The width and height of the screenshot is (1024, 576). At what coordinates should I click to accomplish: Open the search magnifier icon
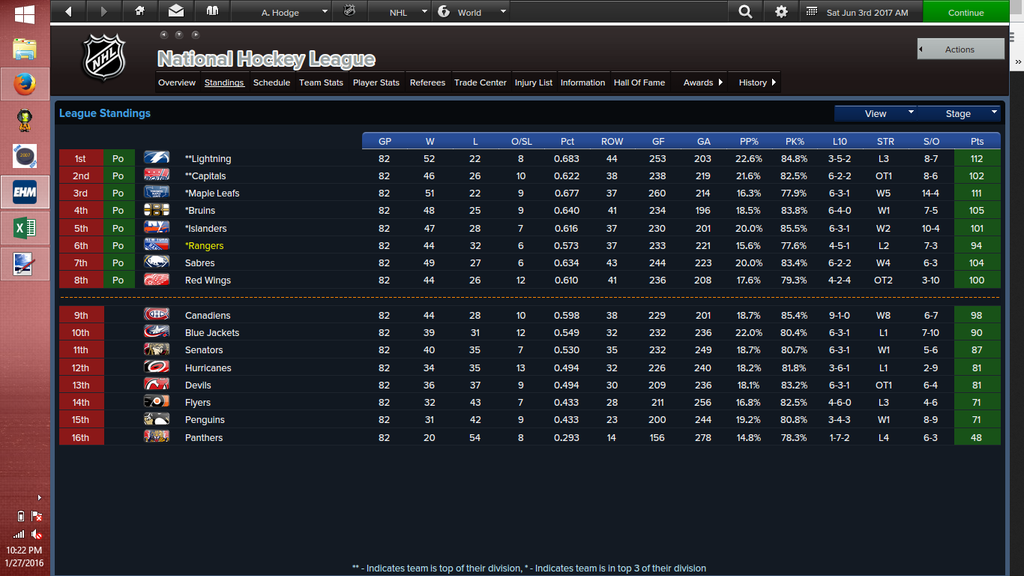coord(745,12)
